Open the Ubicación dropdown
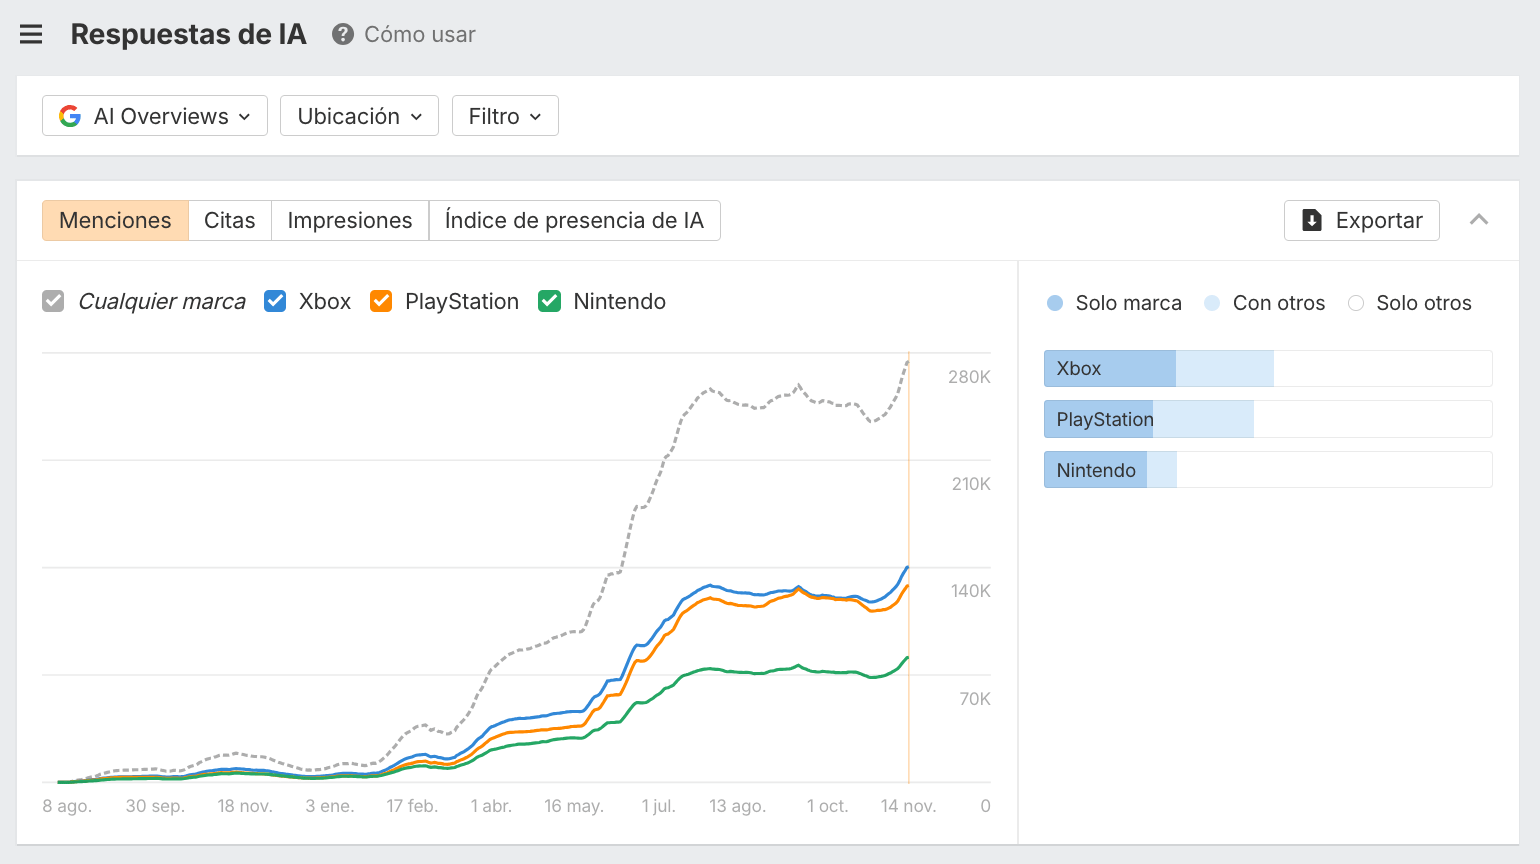The height and width of the screenshot is (864, 1540). (359, 115)
